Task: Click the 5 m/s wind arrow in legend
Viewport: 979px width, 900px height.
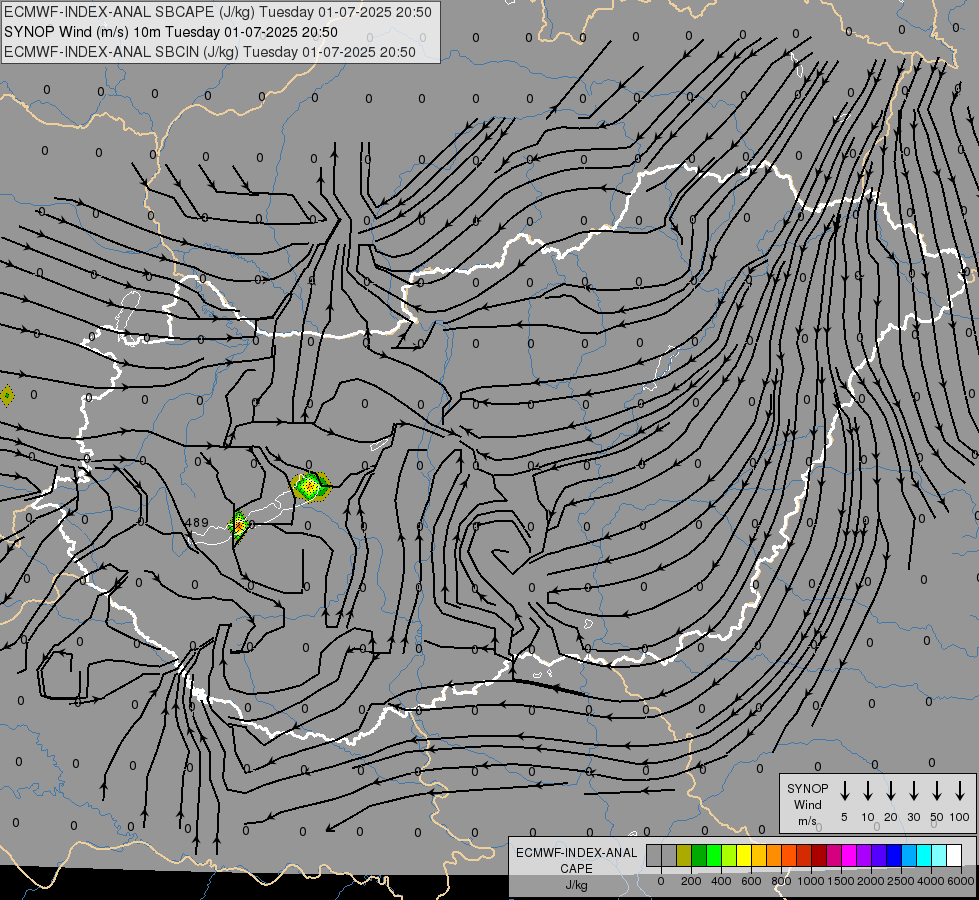Action: point(844,791)
